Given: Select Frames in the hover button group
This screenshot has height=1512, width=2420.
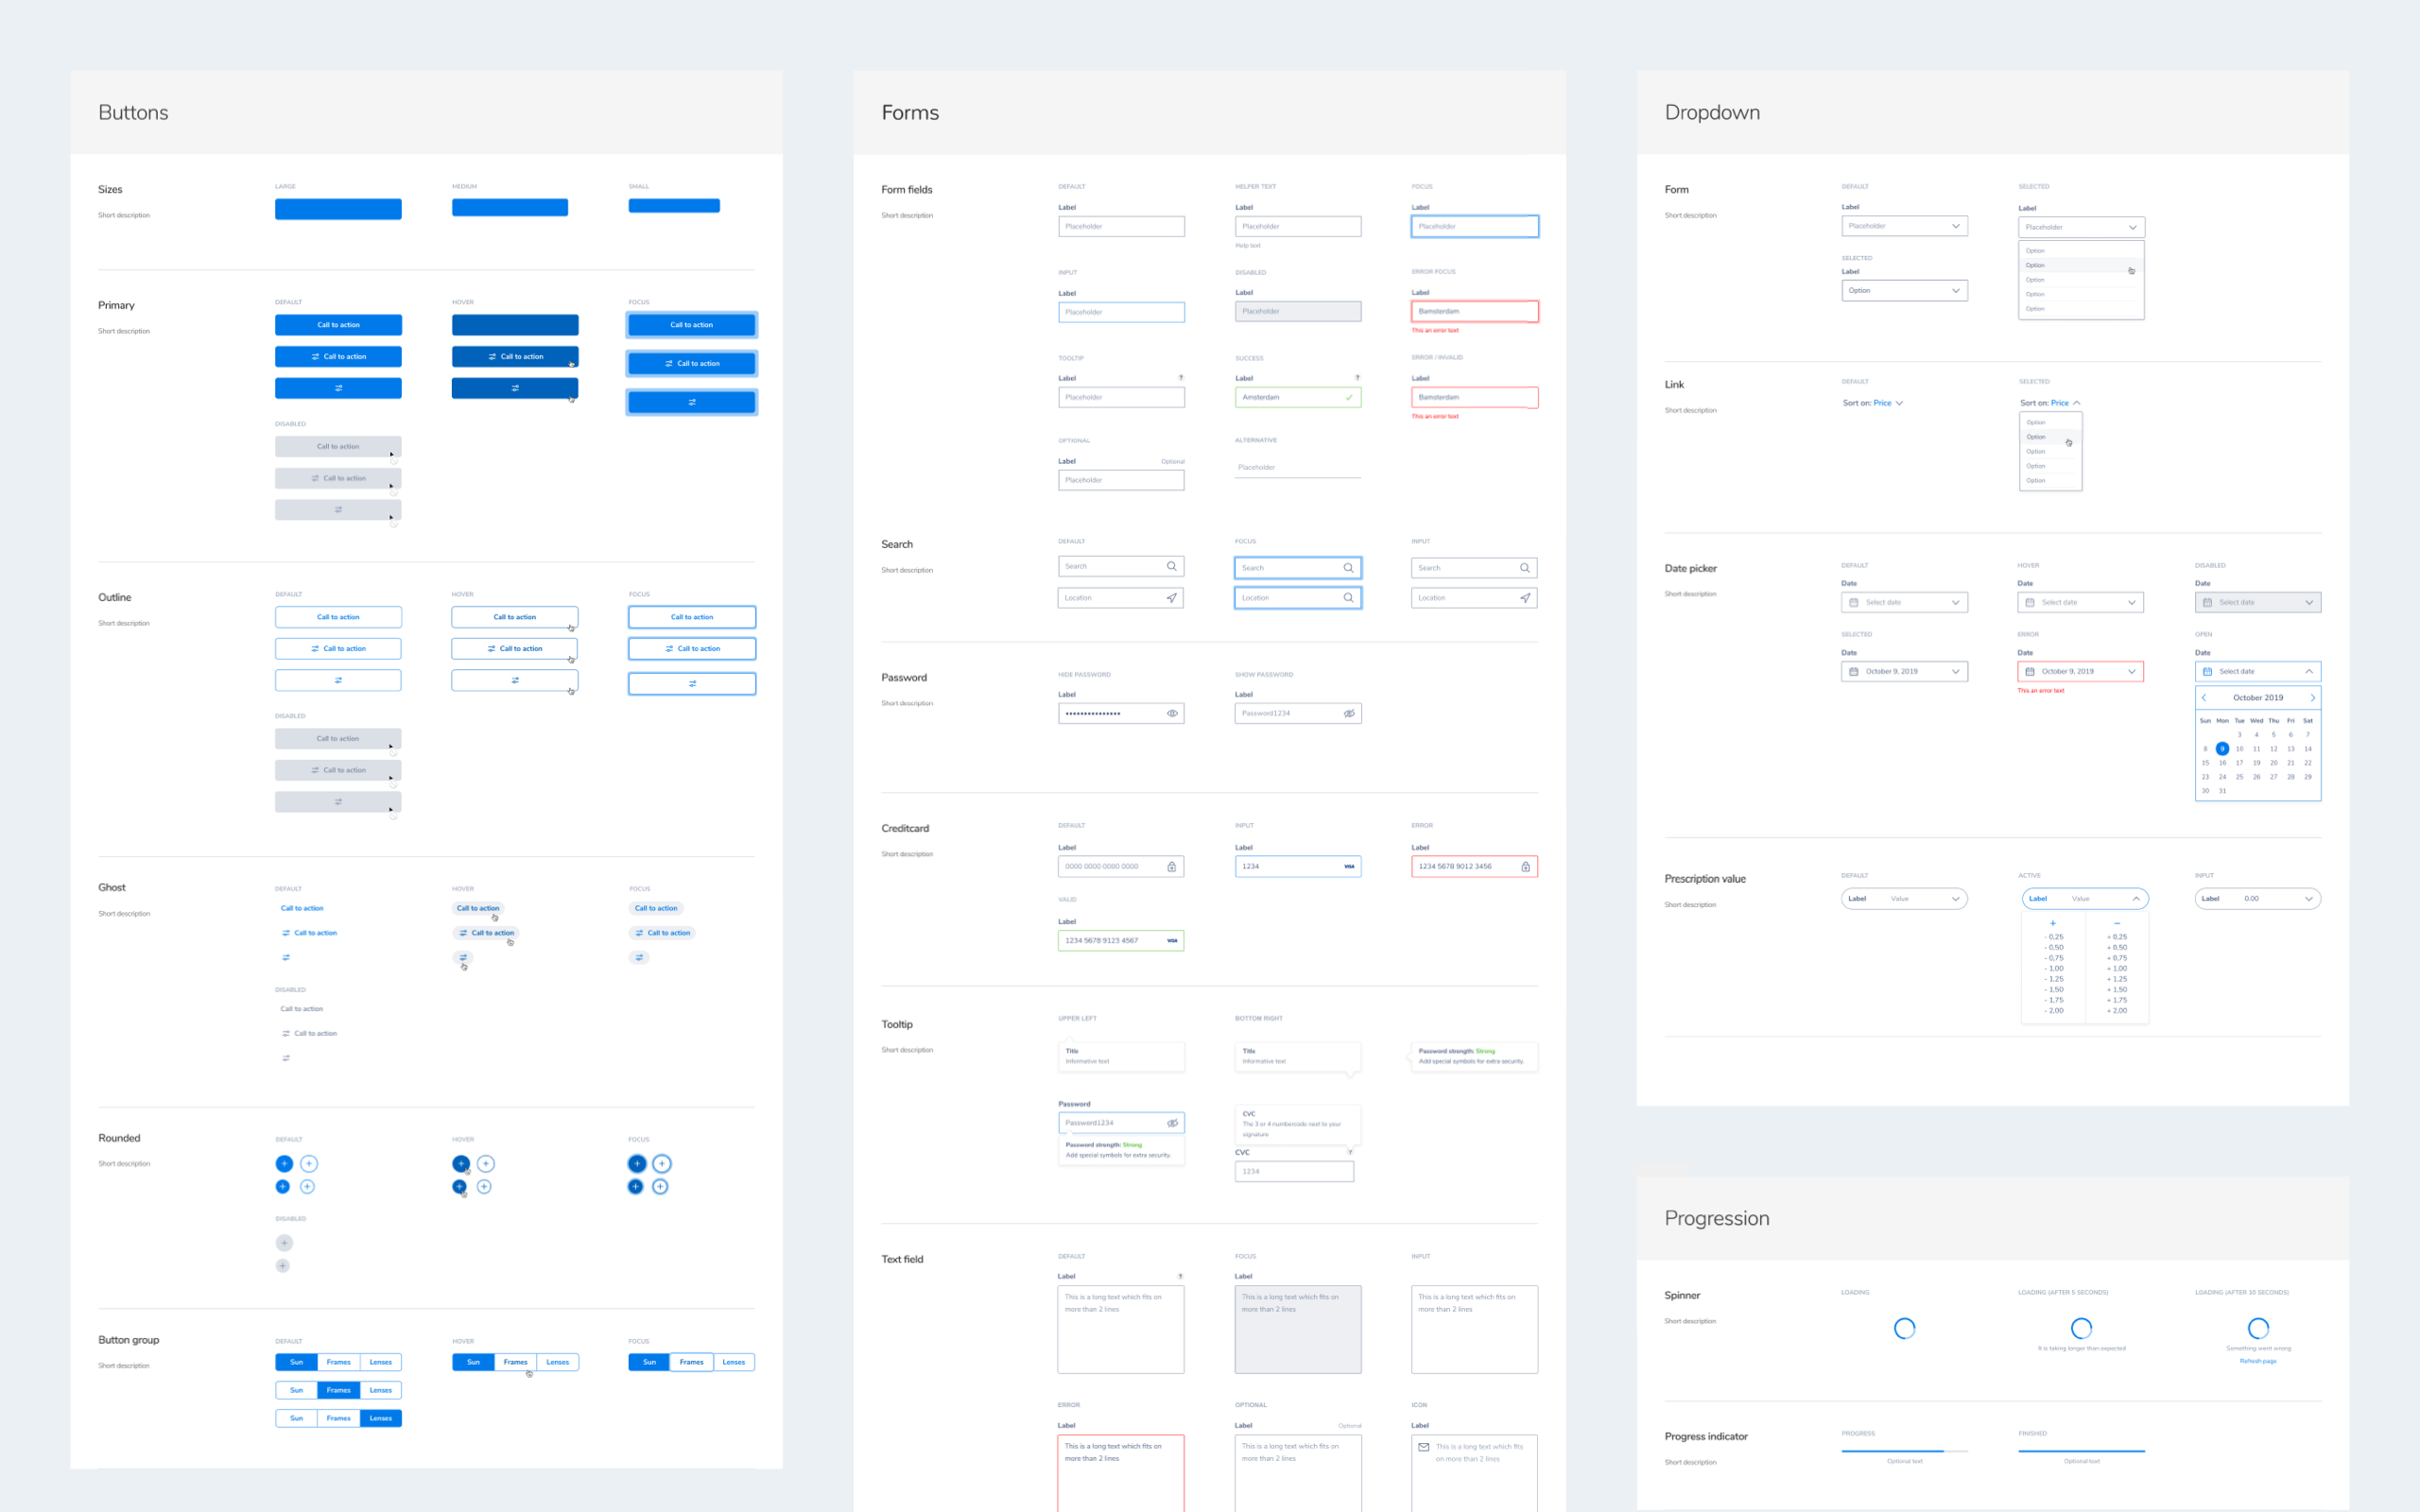Looking at the screenshot, I should (x=515, y=1362).
